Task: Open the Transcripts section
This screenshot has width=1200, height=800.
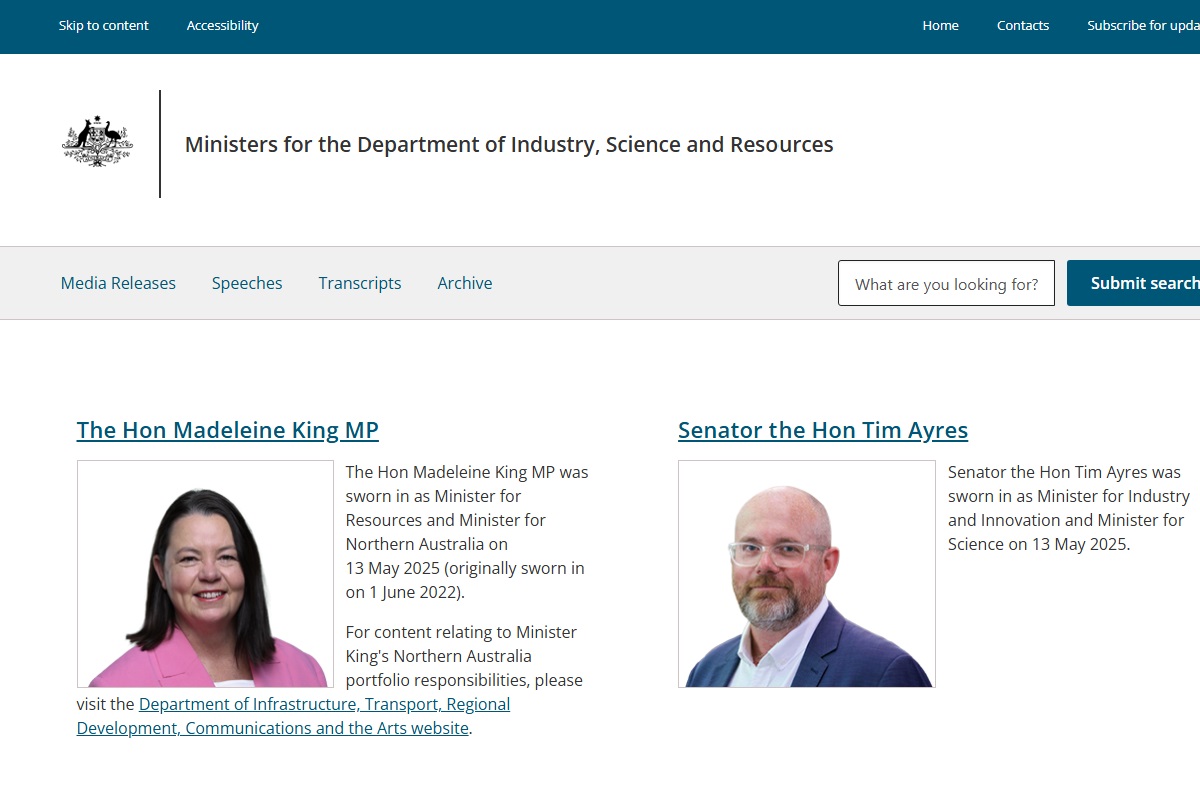Action: pos(359,283)
